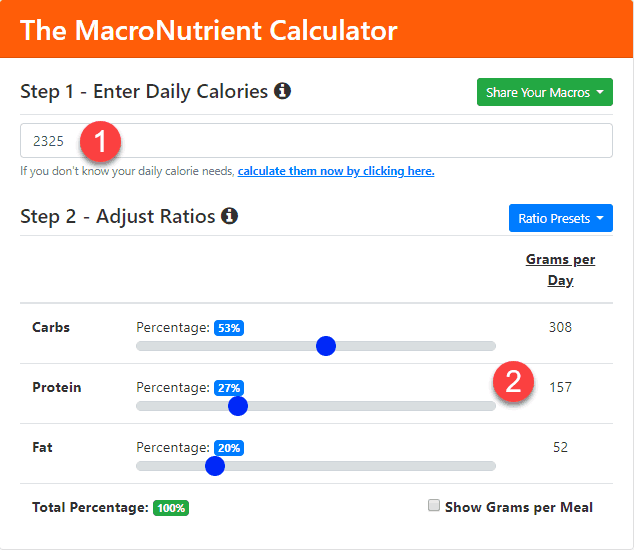Click the Protein 27% percentage badge
Screen dimensions: 634x550
click(x=229, y=387)
